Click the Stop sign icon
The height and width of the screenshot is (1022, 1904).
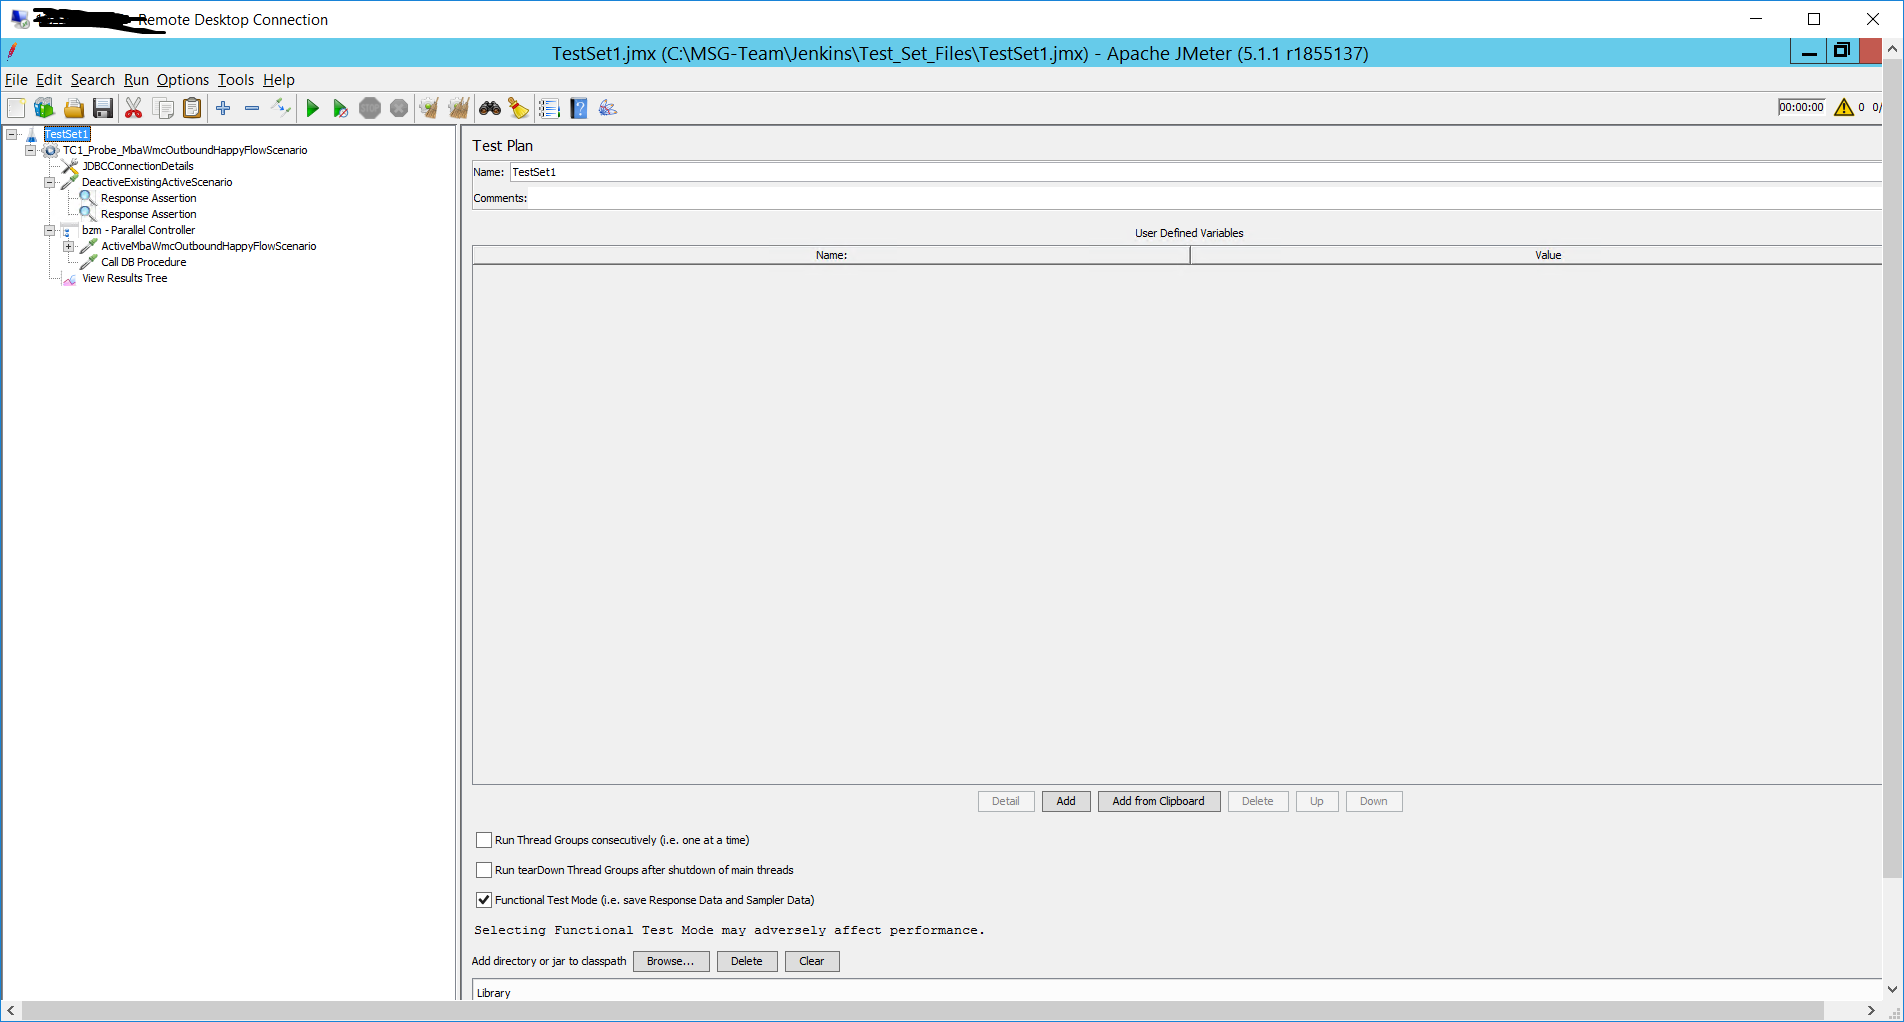click(370, 108)
